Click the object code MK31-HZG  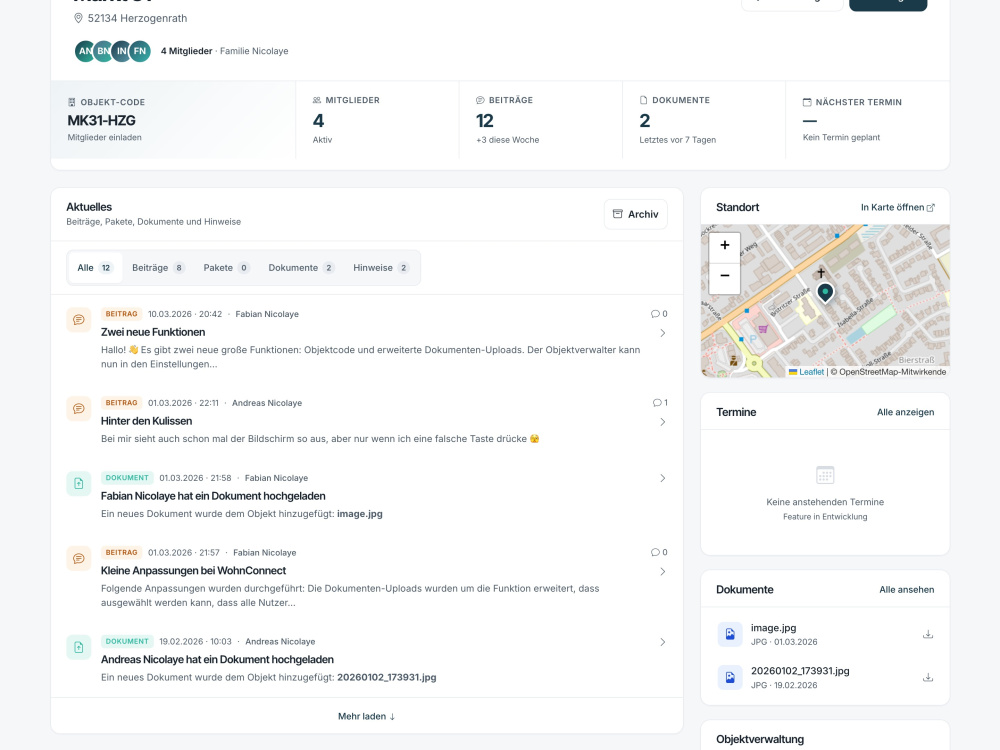point(101,121)
